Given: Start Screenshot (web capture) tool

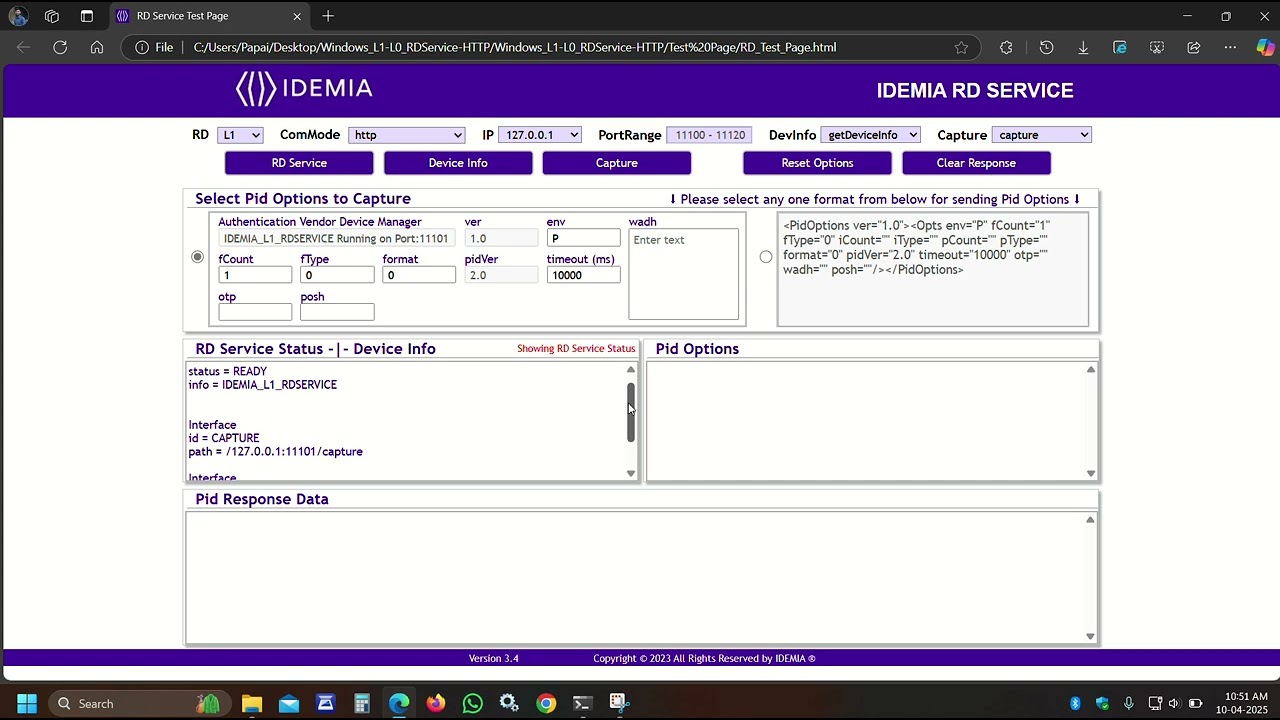Looking at the screenshot, I should pos(1157,47).
